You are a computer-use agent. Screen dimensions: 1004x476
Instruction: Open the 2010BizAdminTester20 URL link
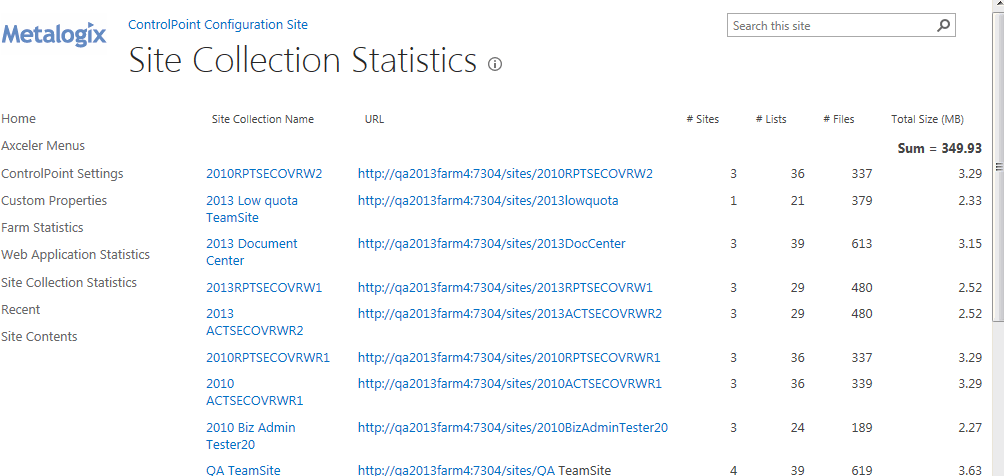513,428
